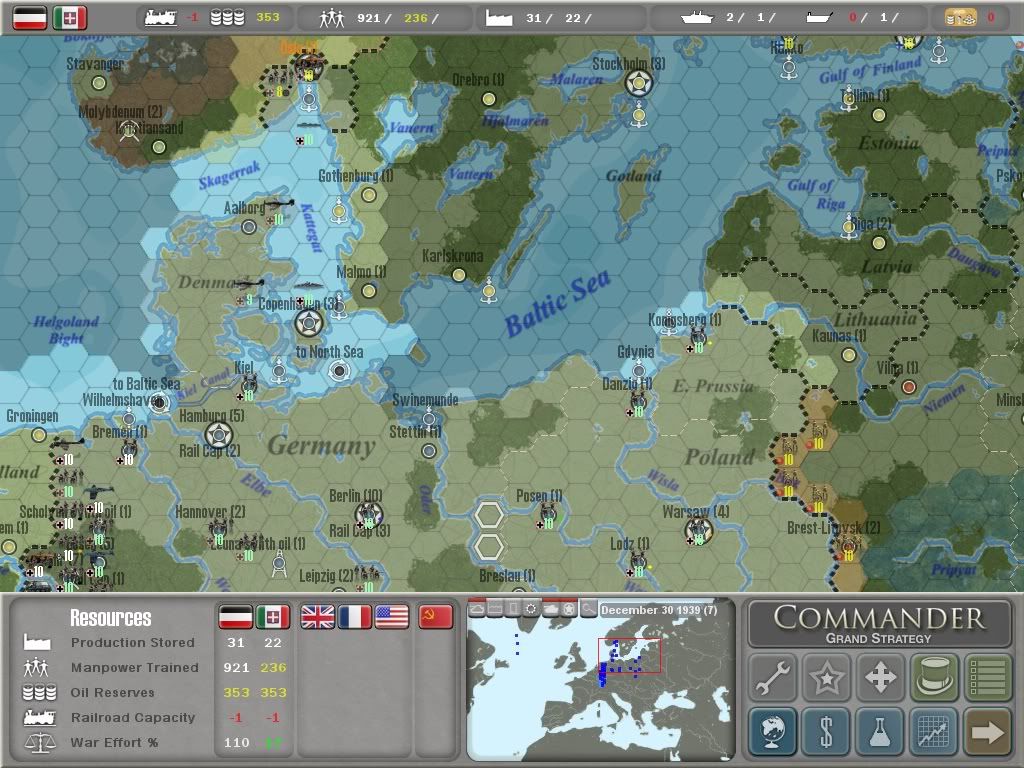Click the 'Oil Reserves' row label
Viewport: 1024px width, 768px height.
point(112,692)
